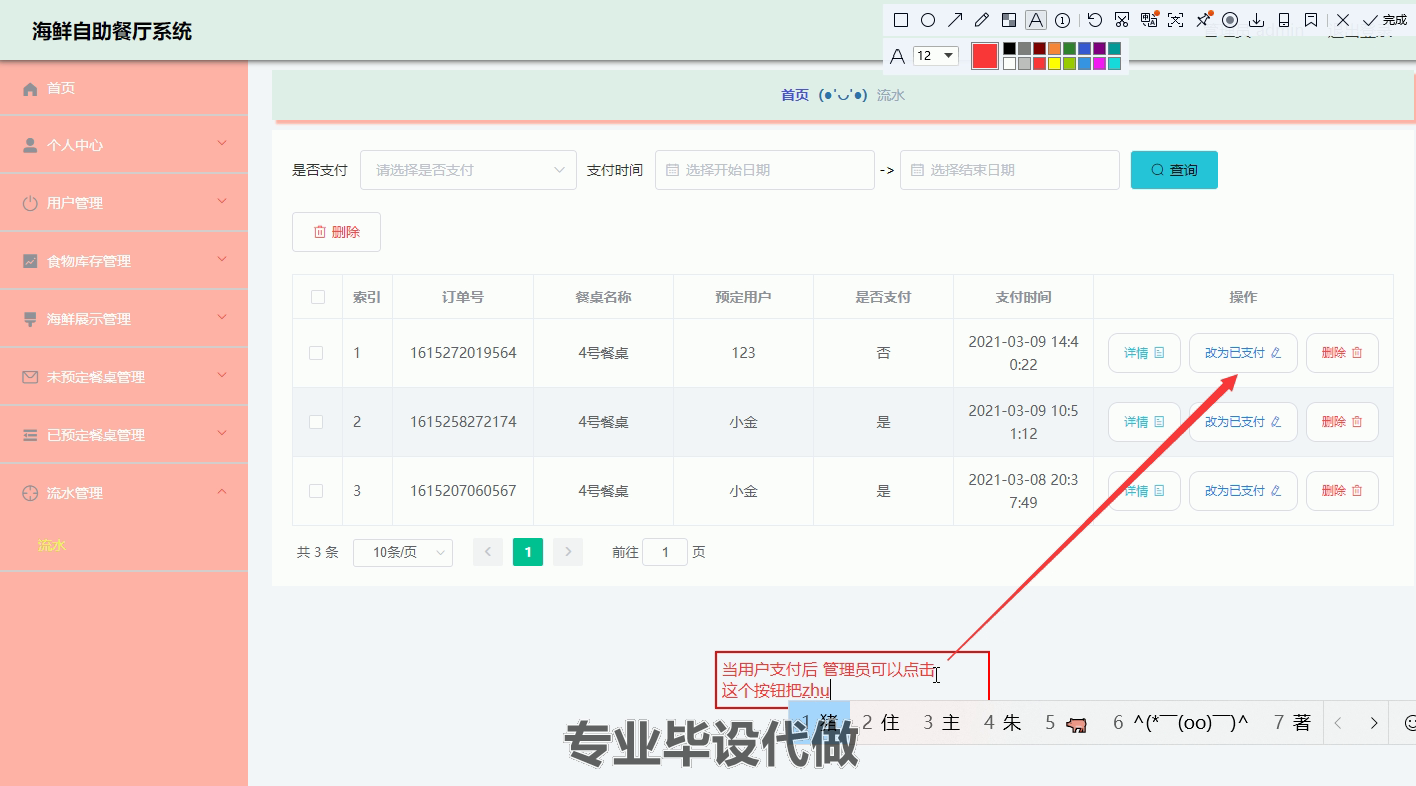Screen dimensions: 1416x786
Task: Go to previous page arrow
Action: point(488,552)
